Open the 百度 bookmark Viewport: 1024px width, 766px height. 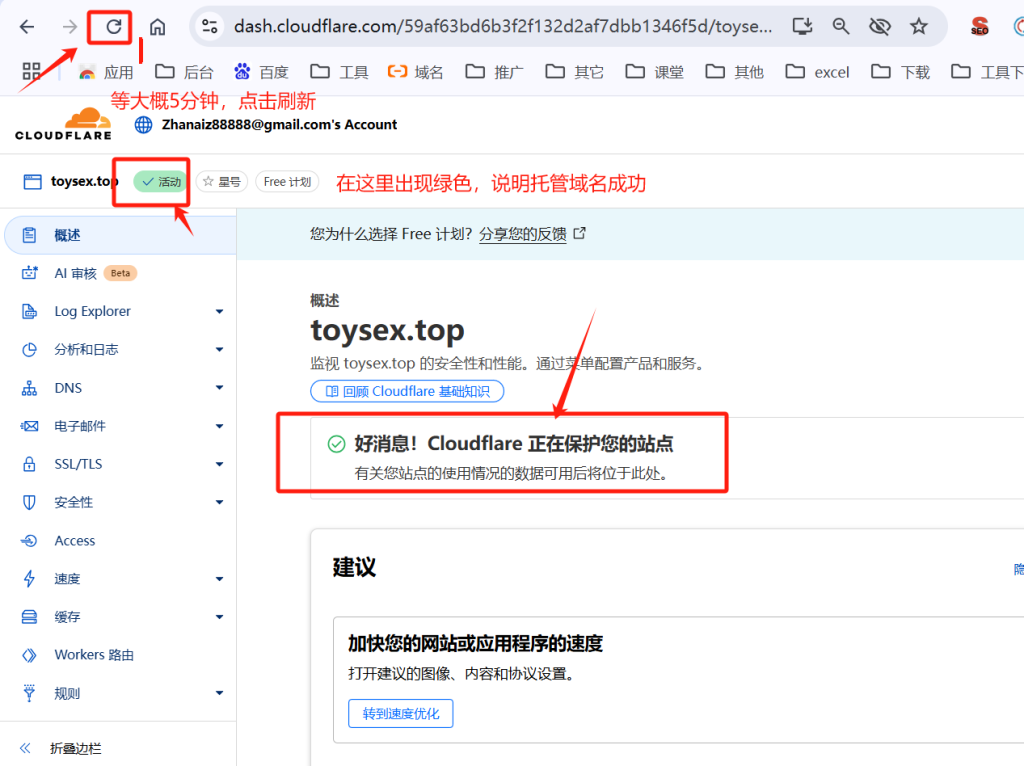pos(261,72)
